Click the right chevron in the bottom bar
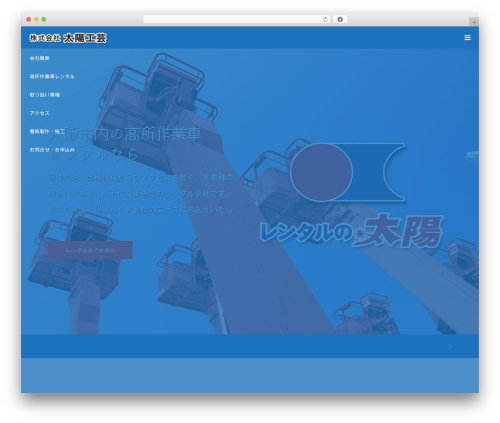Viewport: 500px width, 423px height. [x=449, y=347]
